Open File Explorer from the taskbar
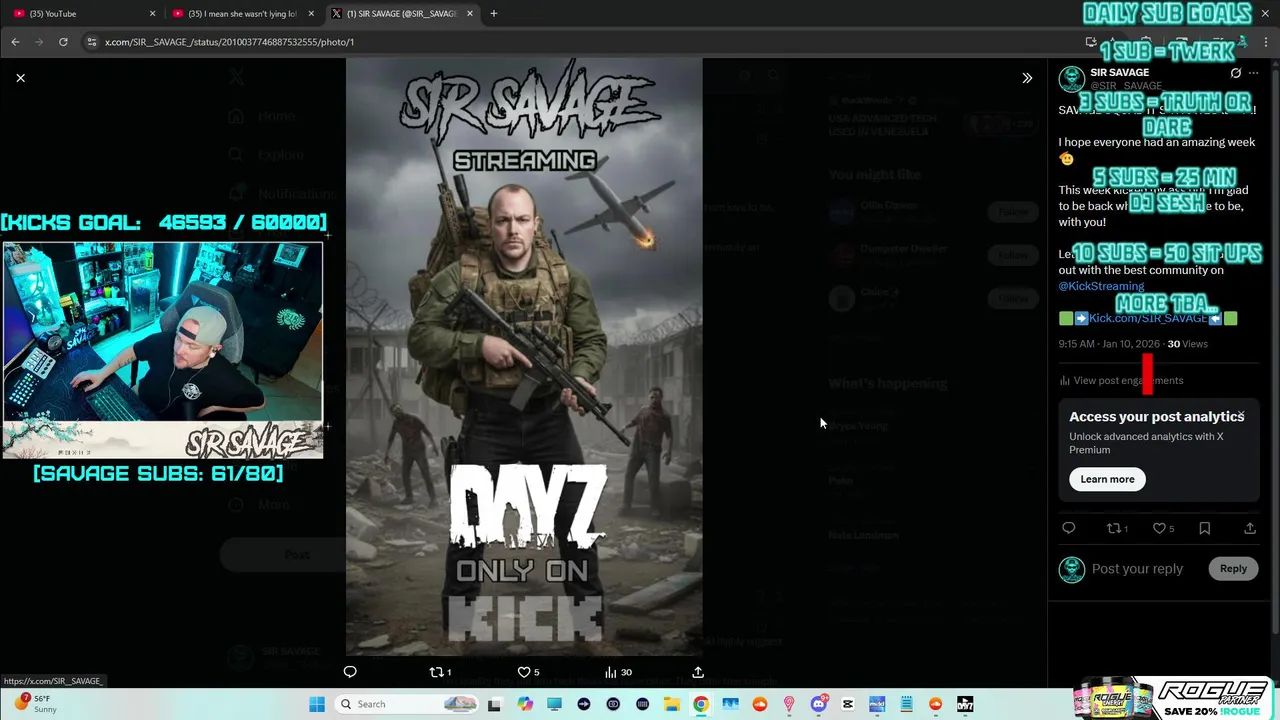 672,704
